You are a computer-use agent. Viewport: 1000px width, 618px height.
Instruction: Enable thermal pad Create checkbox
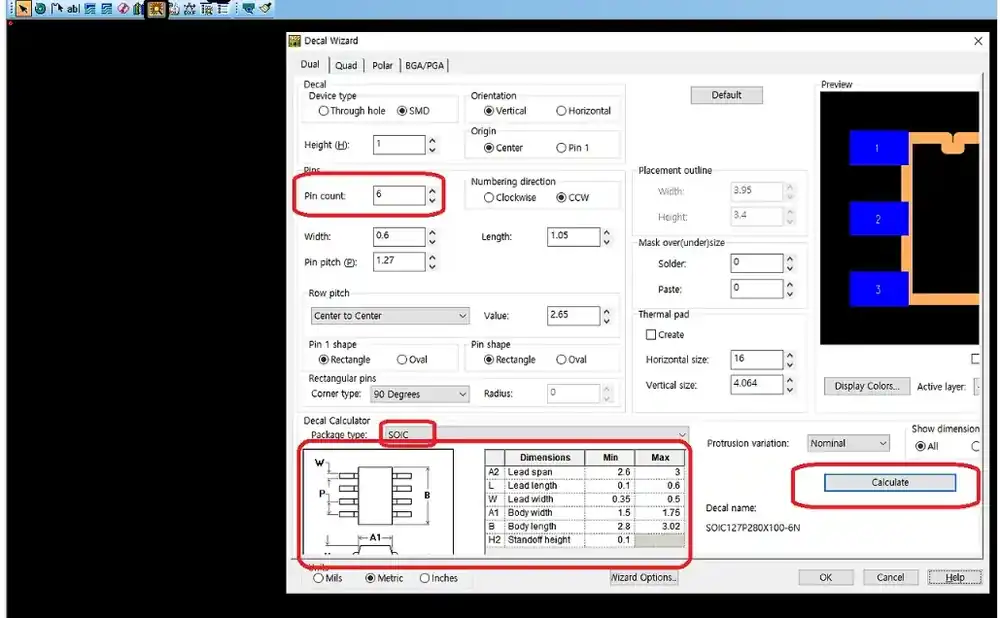pos(651,335)
